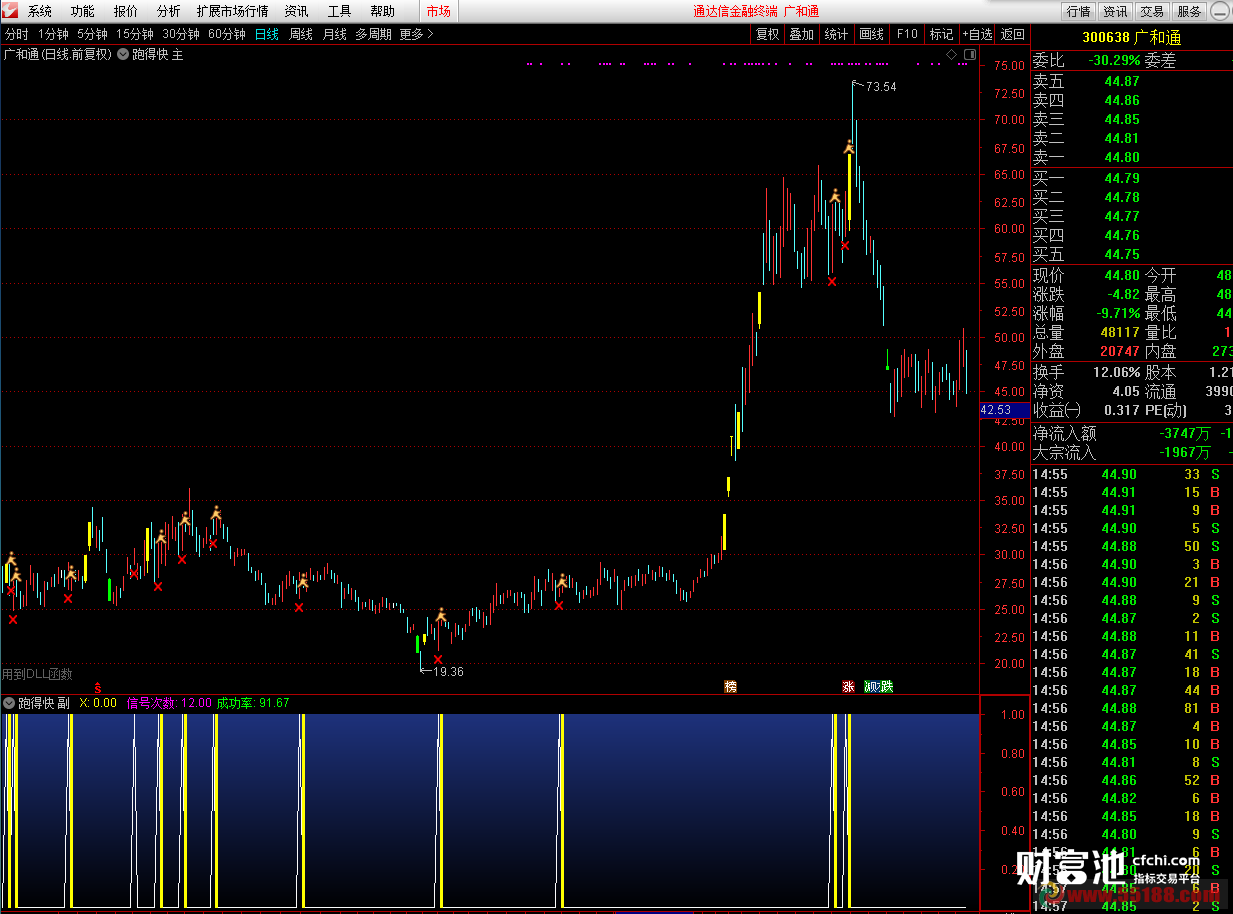Viewport: 1233px width, 914px height.
Task: Open the 多周期 multi-period view
Action: point(374,34)
